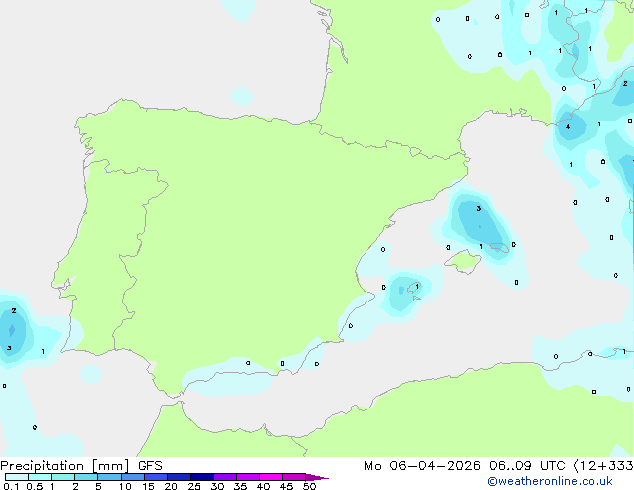Select the 40 mm magenta legend swatch
The image size is (634, 490).
[x=271, y=477]
